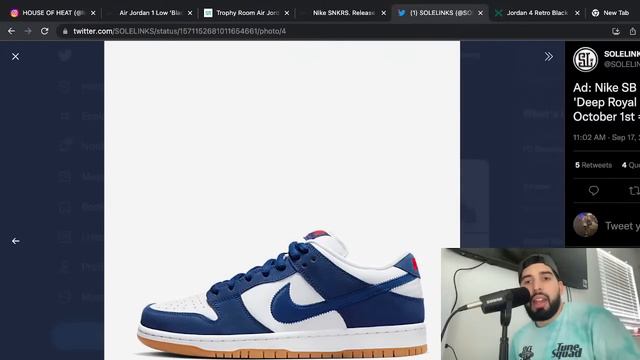Close the Jordan 4 Retro Black tab
The height and width of the screenshot is (360, 640).
point(577,13)
